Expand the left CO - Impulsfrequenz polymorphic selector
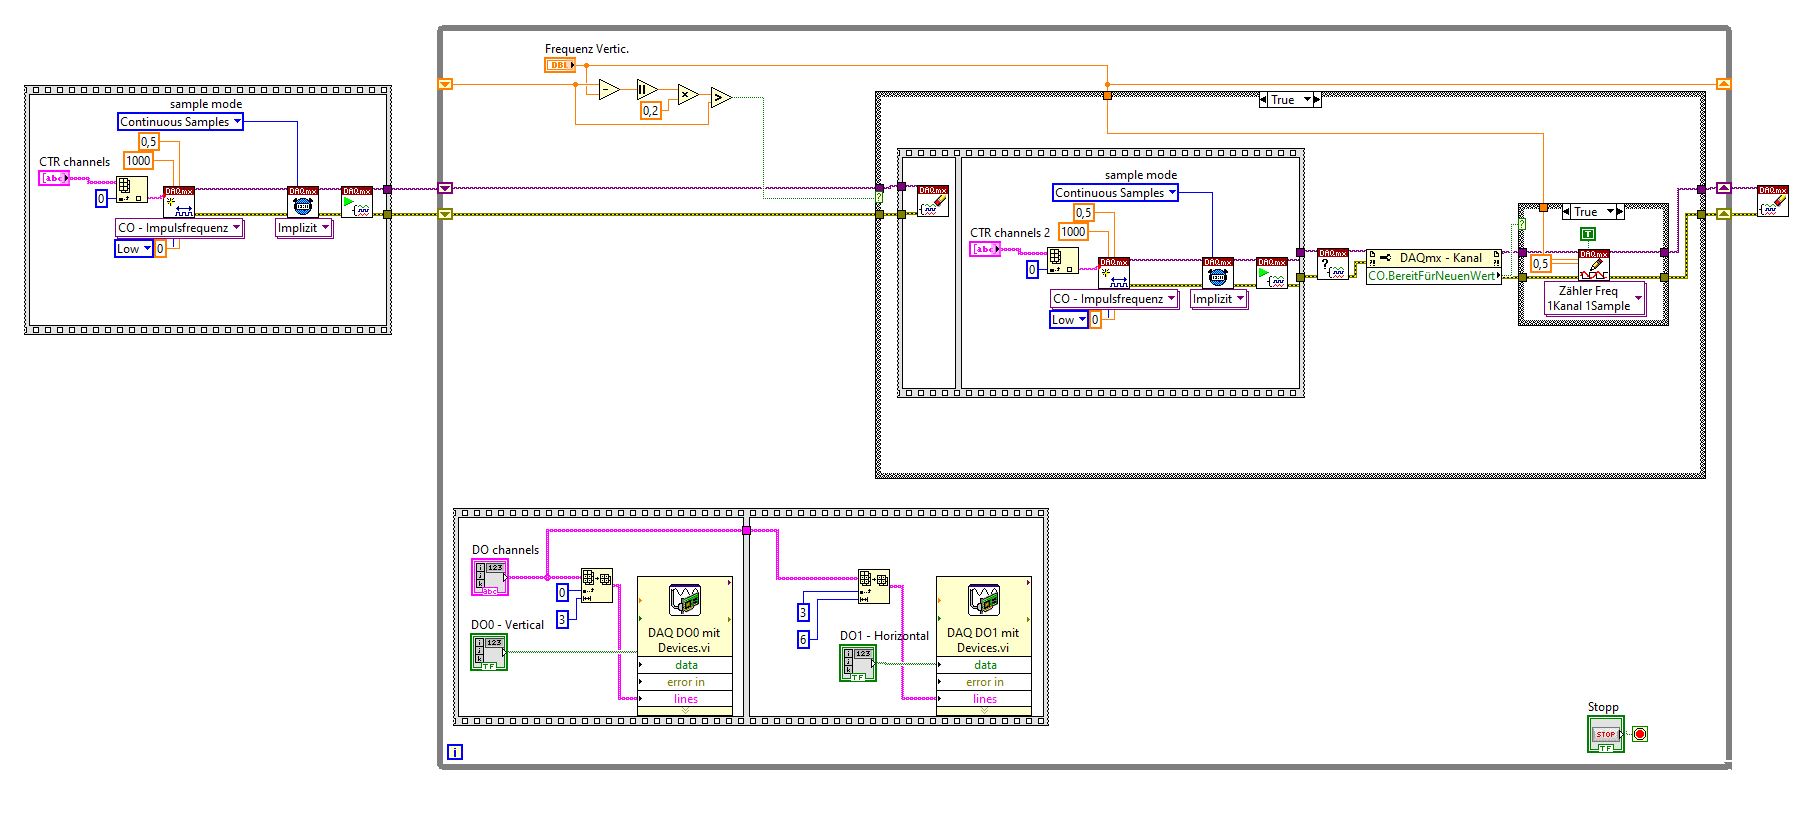Viewport: 1812px width, 835px height. [180, 228]
